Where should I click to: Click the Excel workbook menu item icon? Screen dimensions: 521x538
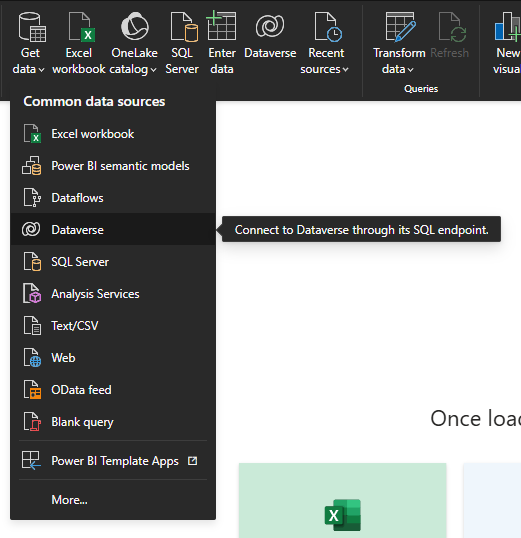point(32,133)
